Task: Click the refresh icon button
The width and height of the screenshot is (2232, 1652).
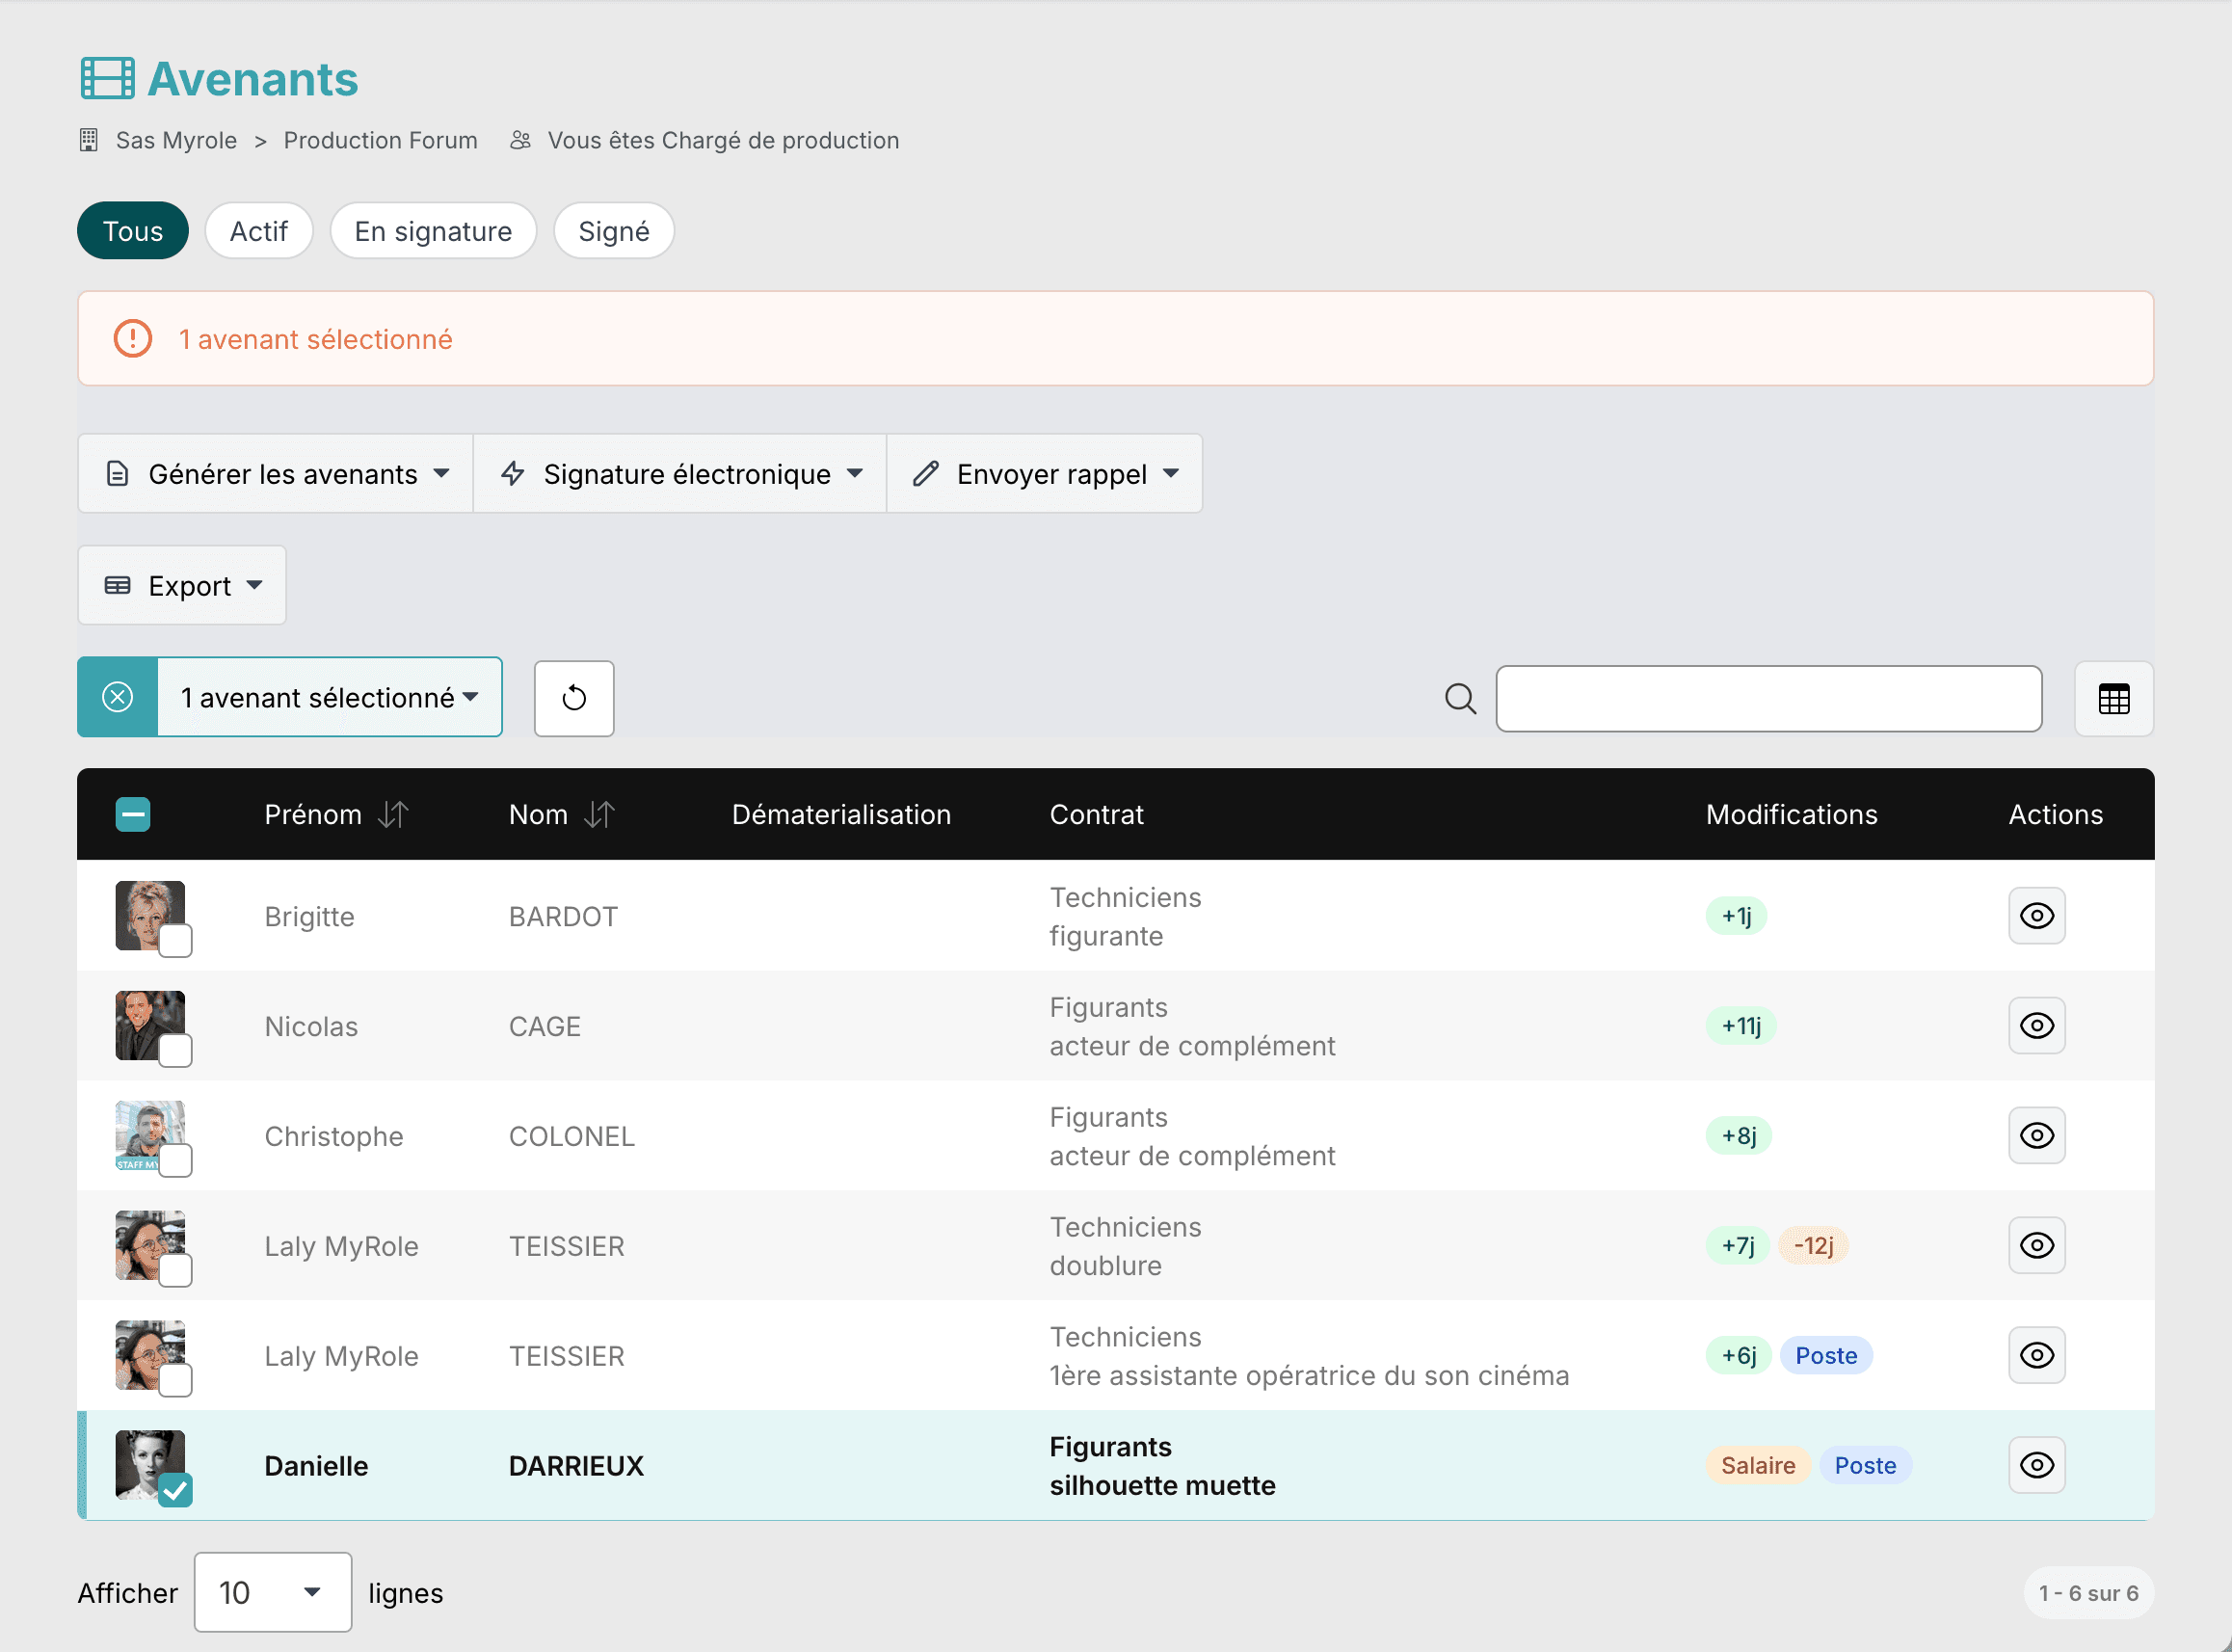Action: [574, 698]
